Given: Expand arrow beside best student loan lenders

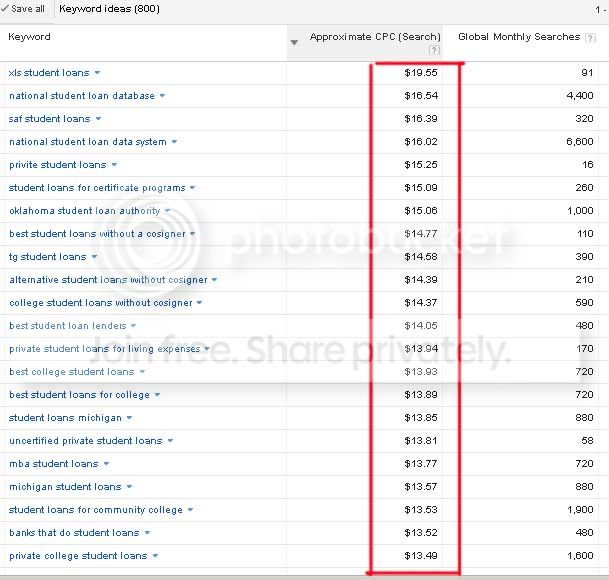Looking at the screenshot, I should [133, 326].
